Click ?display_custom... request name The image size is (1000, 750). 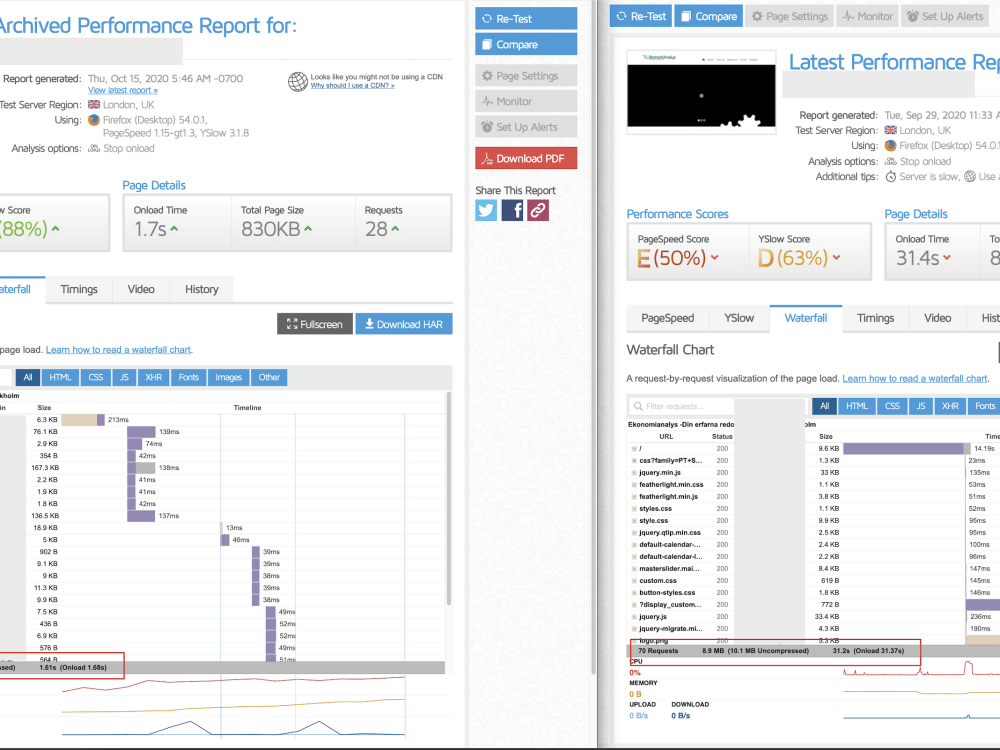click(x=670, y=605)
